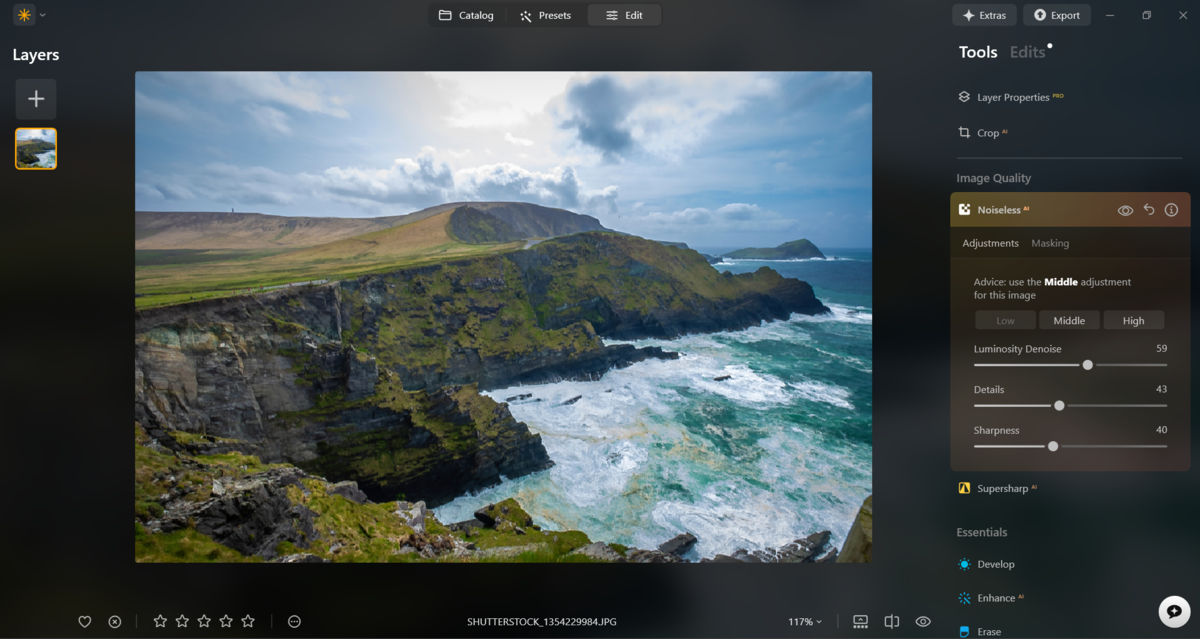
Task: Rate photo four stars
Action: pos(226,621)
